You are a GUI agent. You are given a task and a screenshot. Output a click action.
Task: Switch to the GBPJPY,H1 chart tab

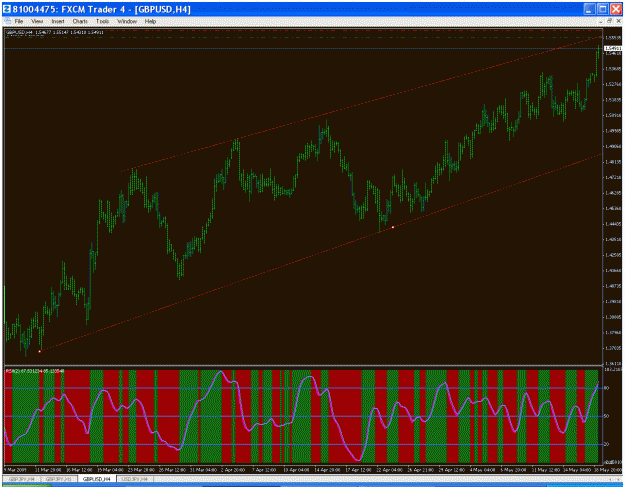[x=58, y=479]
